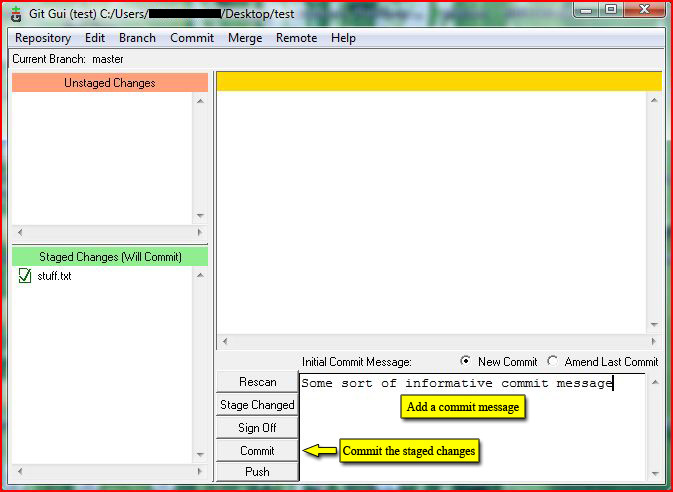Viewport: 673px width, 492px height.
Task: Select the stuff.txt file name
Action: click(x=54, y=276)
